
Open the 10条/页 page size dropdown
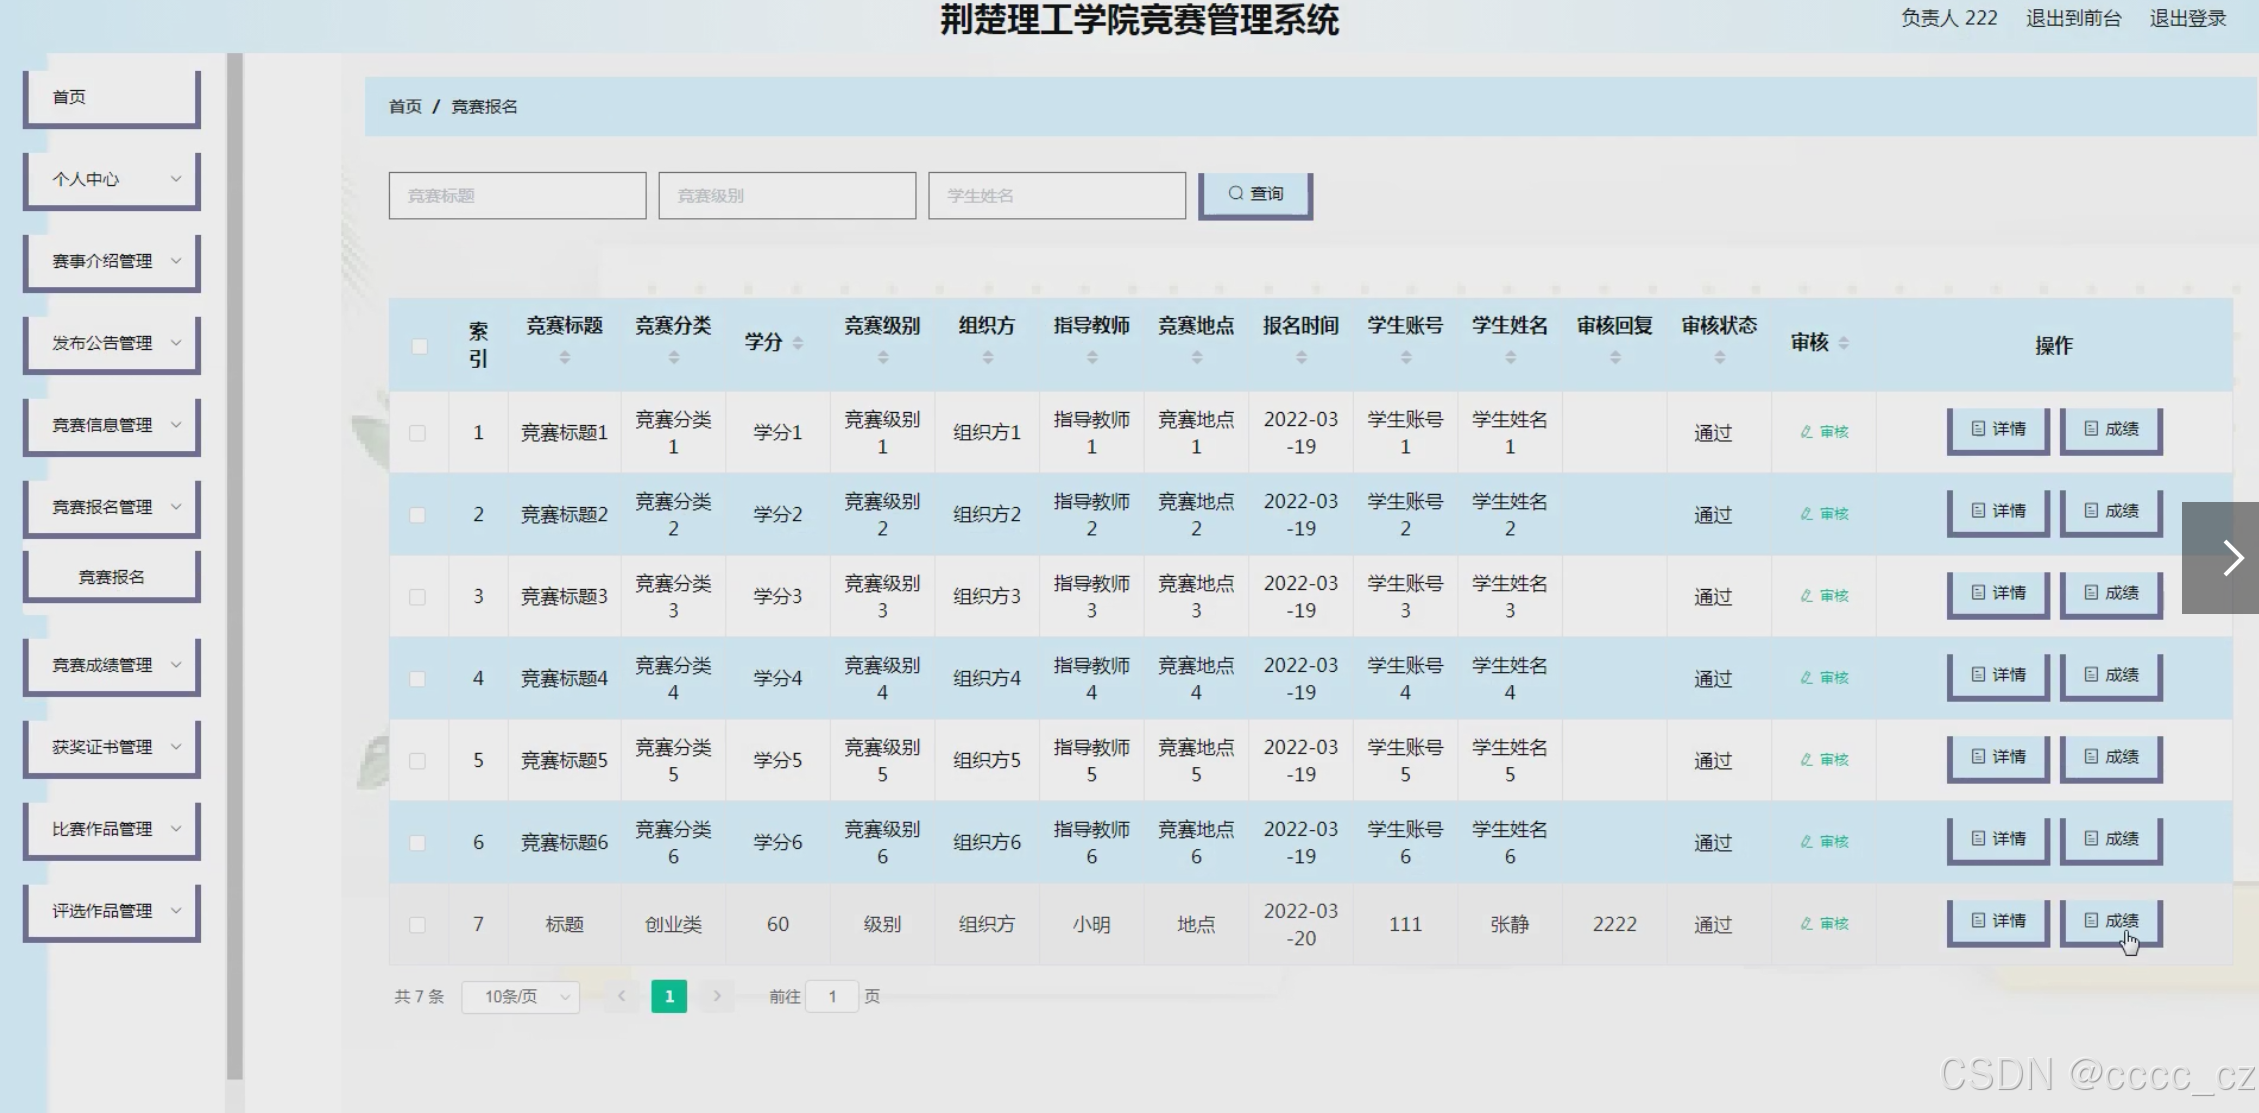pyautogui.click(x=521, y=996)
